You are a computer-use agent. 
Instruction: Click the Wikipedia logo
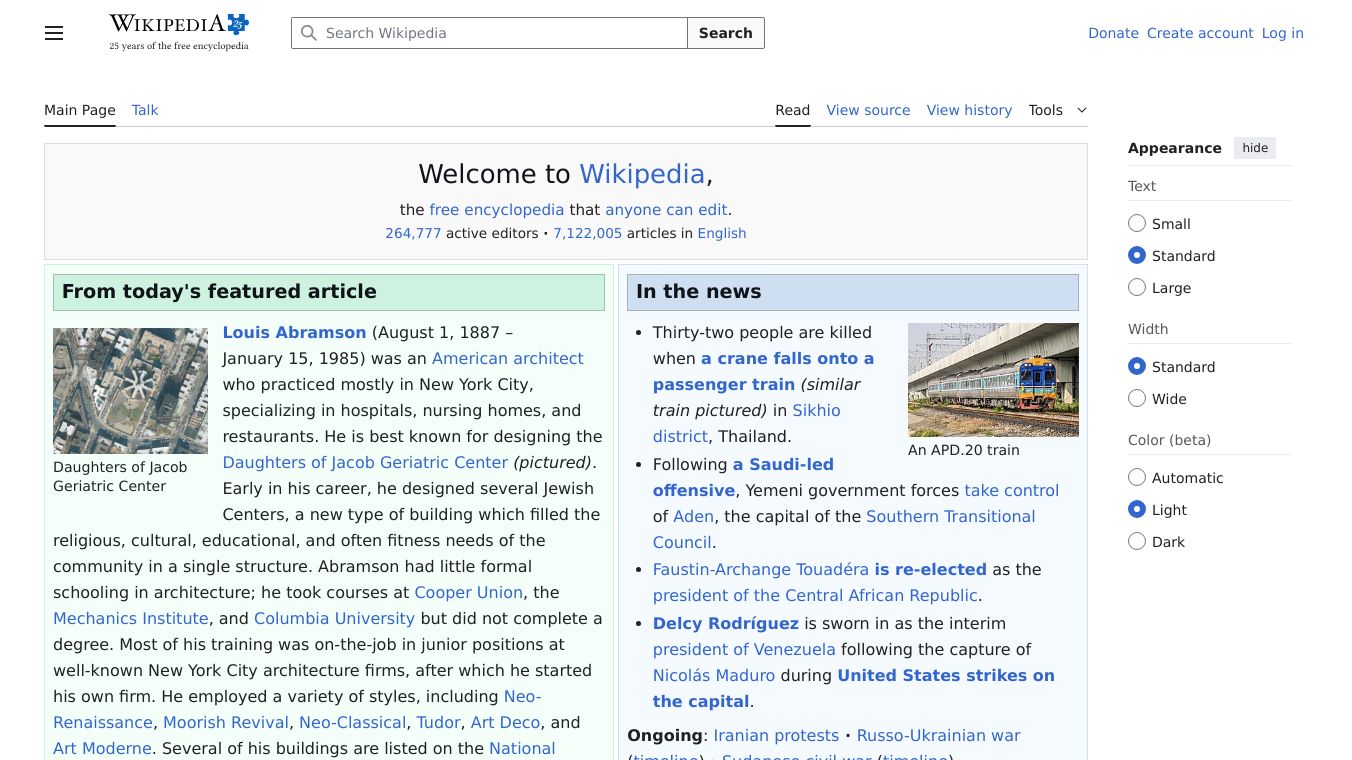coord(179,32)
